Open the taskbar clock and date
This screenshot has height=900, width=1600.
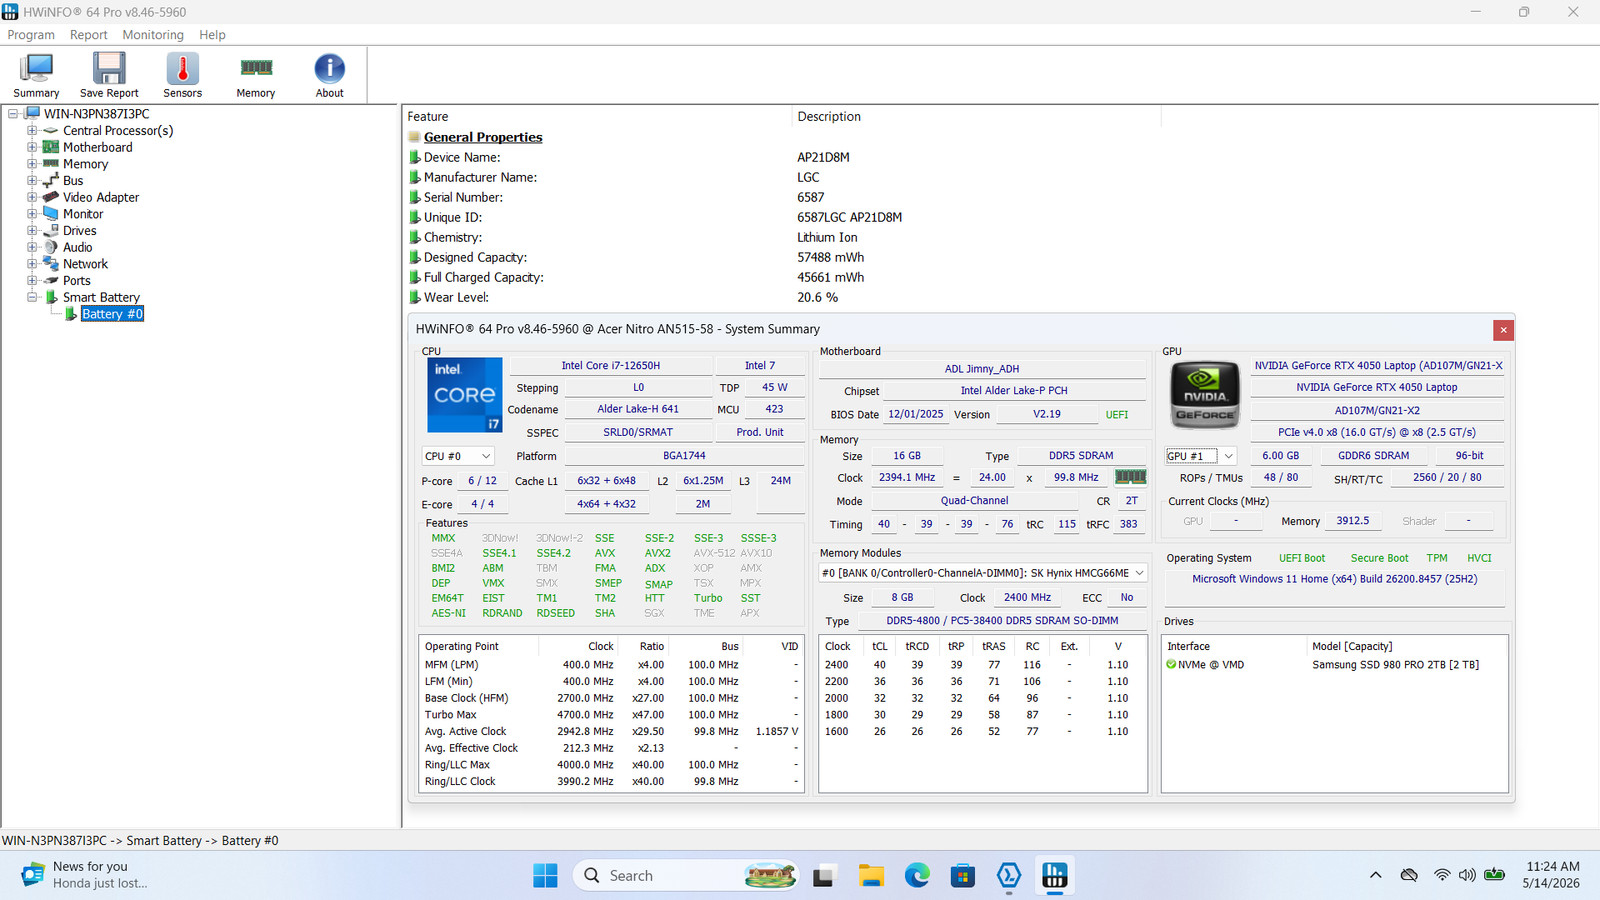(x=1552, y=875)
